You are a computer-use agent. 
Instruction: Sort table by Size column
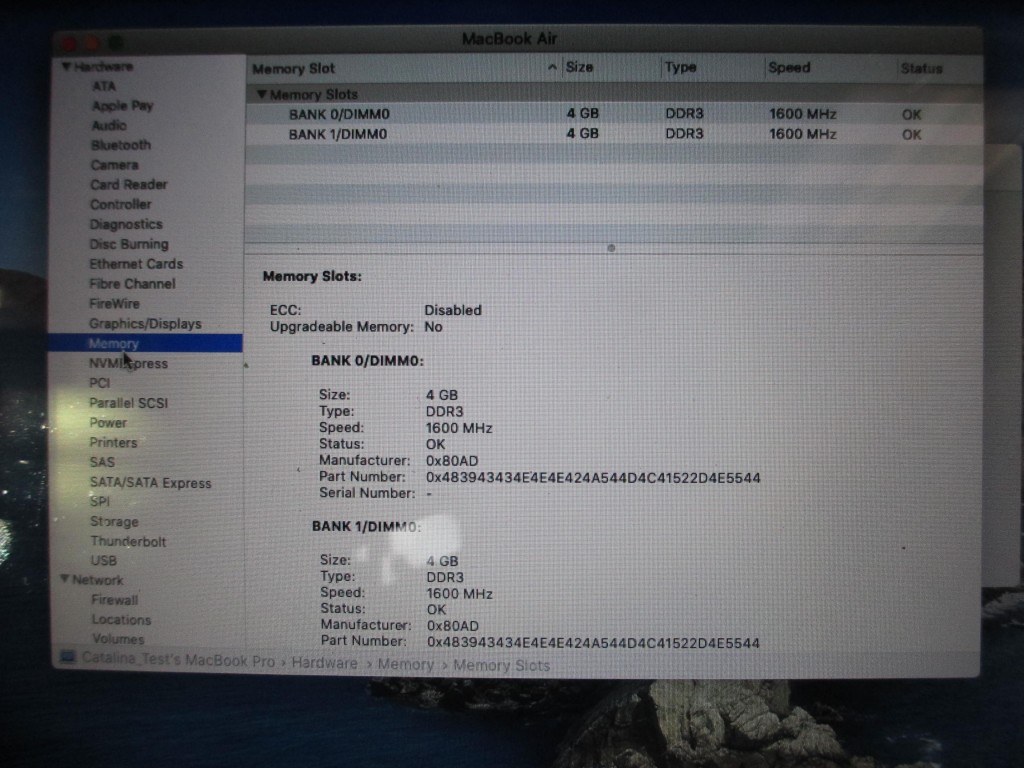[579, 68]
